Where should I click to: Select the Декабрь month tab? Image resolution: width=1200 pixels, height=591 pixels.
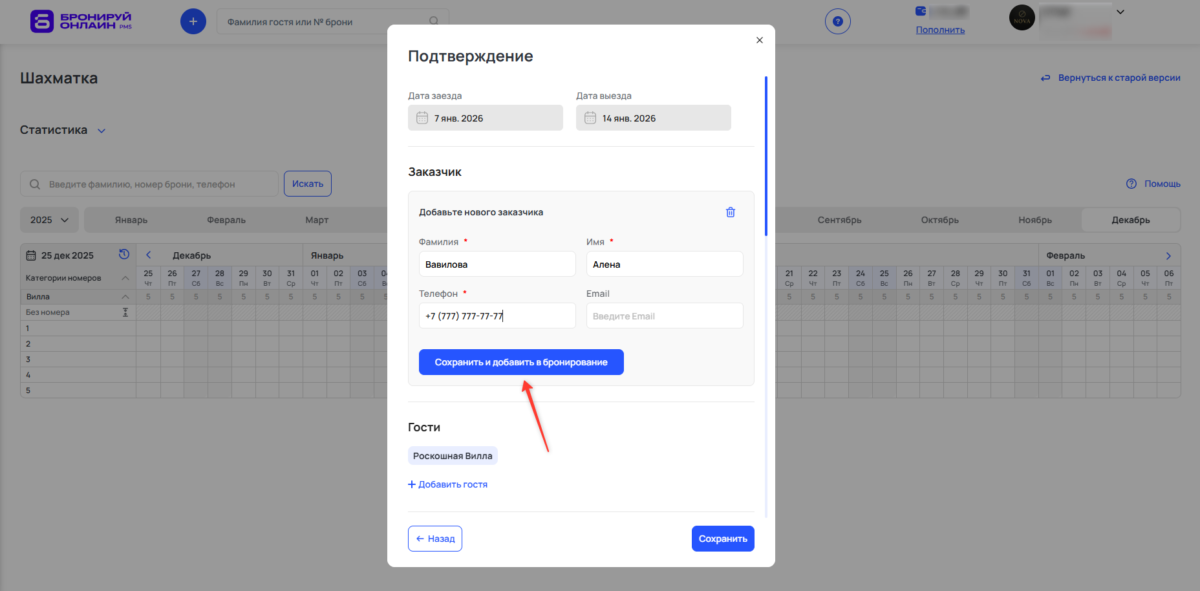coord(1131,219)
